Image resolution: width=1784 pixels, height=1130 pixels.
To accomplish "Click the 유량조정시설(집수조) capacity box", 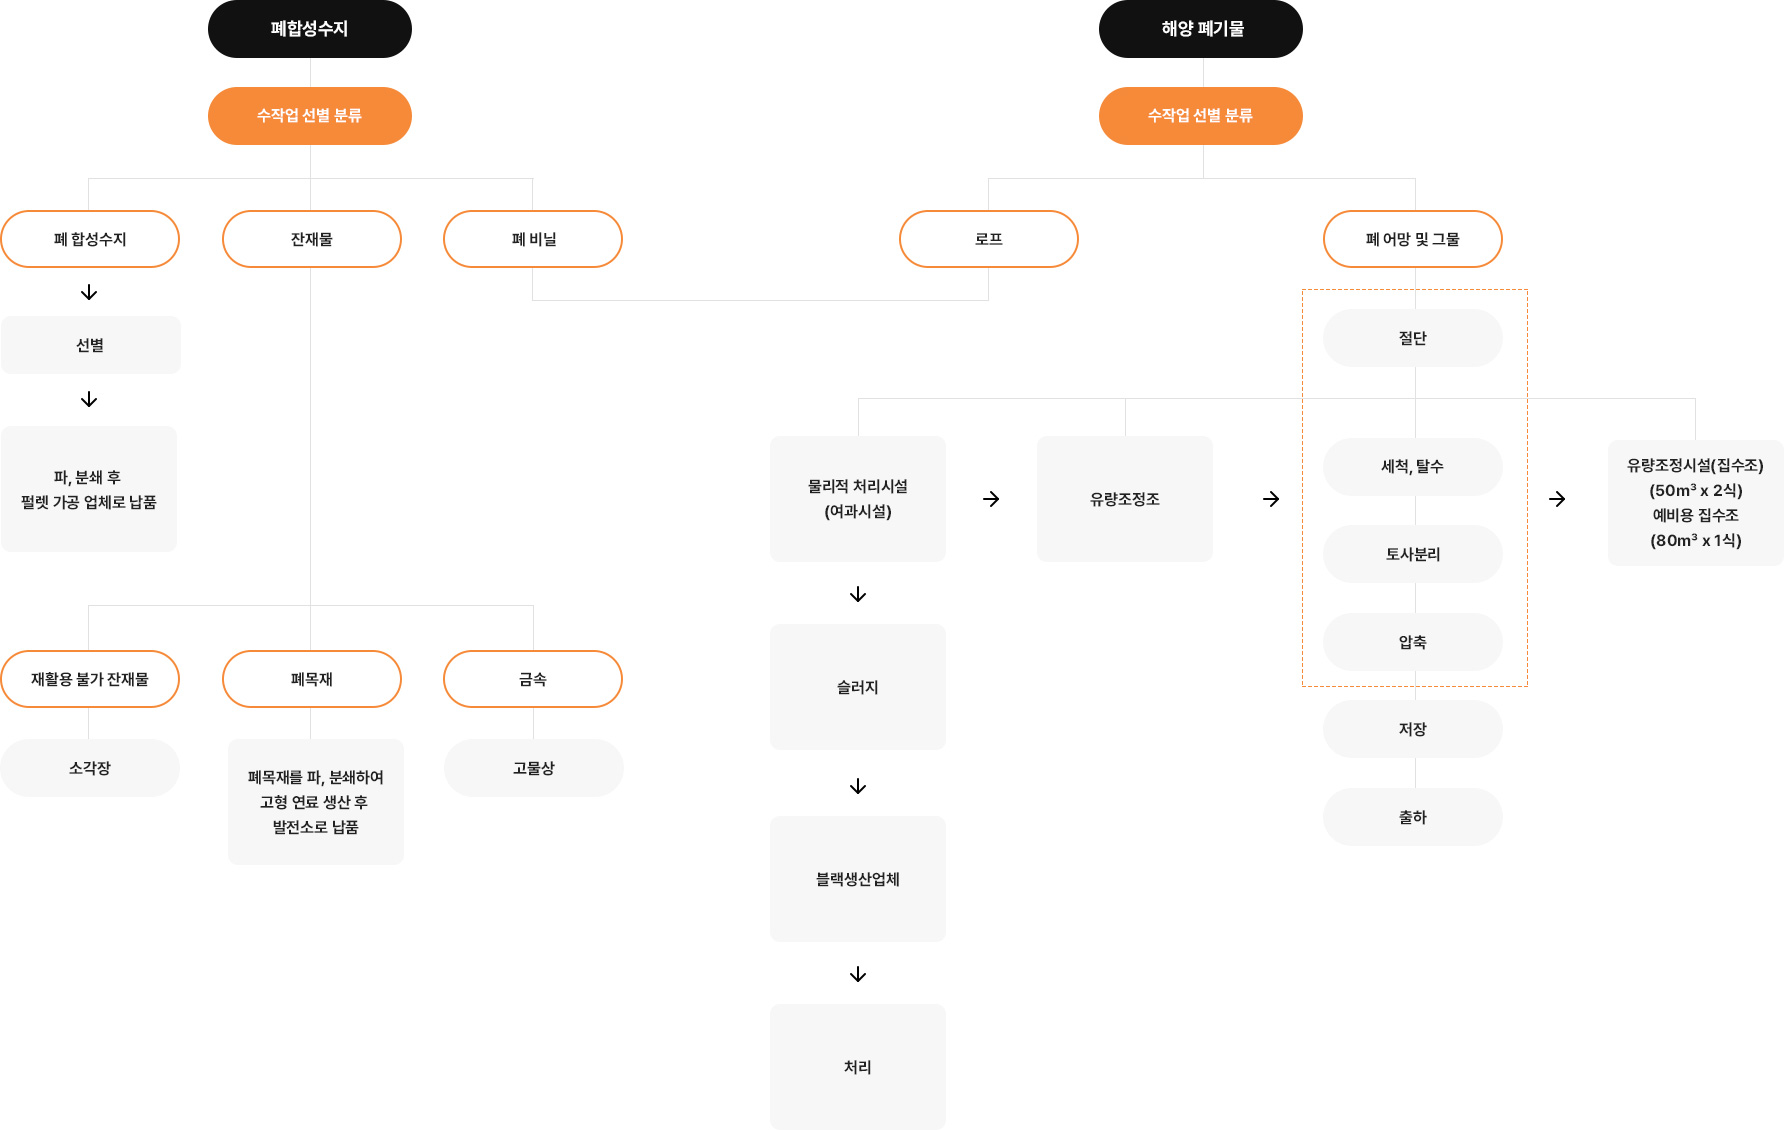I will (x=1696, y=503).
